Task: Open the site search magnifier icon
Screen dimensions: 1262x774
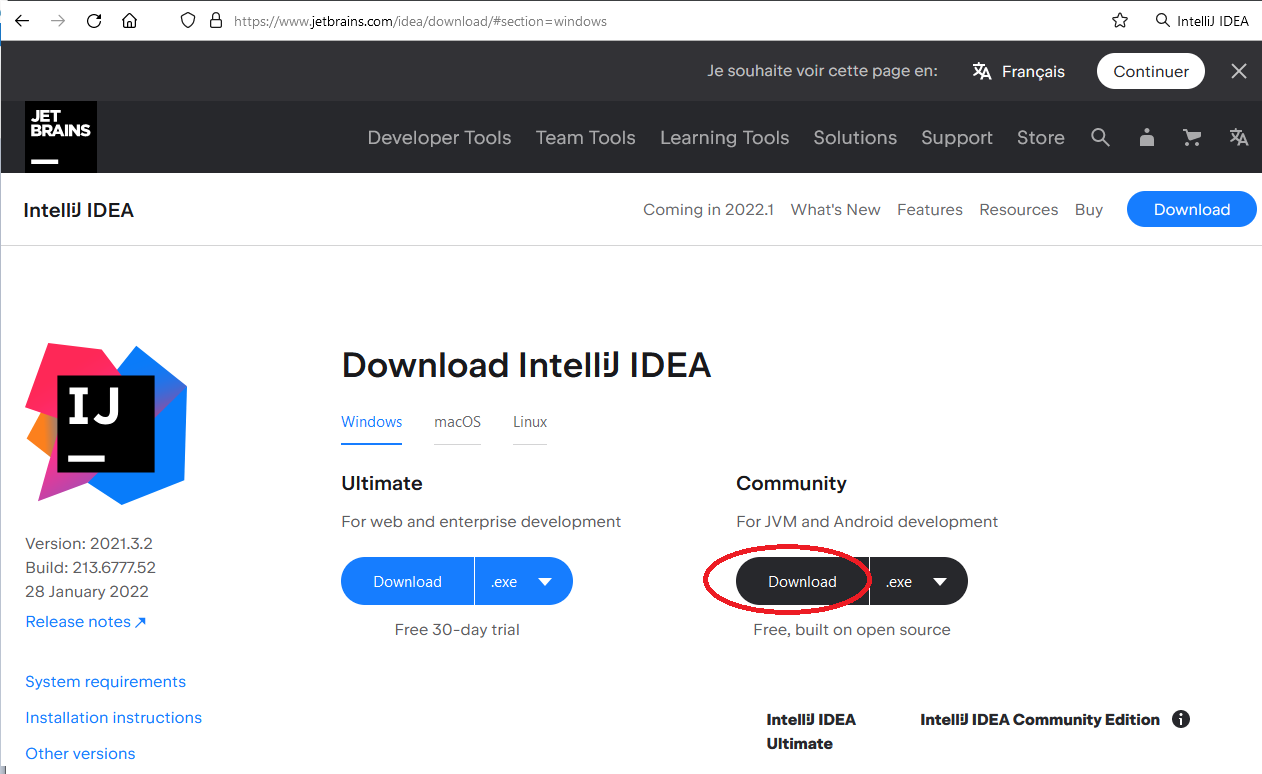Action: [1100, 138]
